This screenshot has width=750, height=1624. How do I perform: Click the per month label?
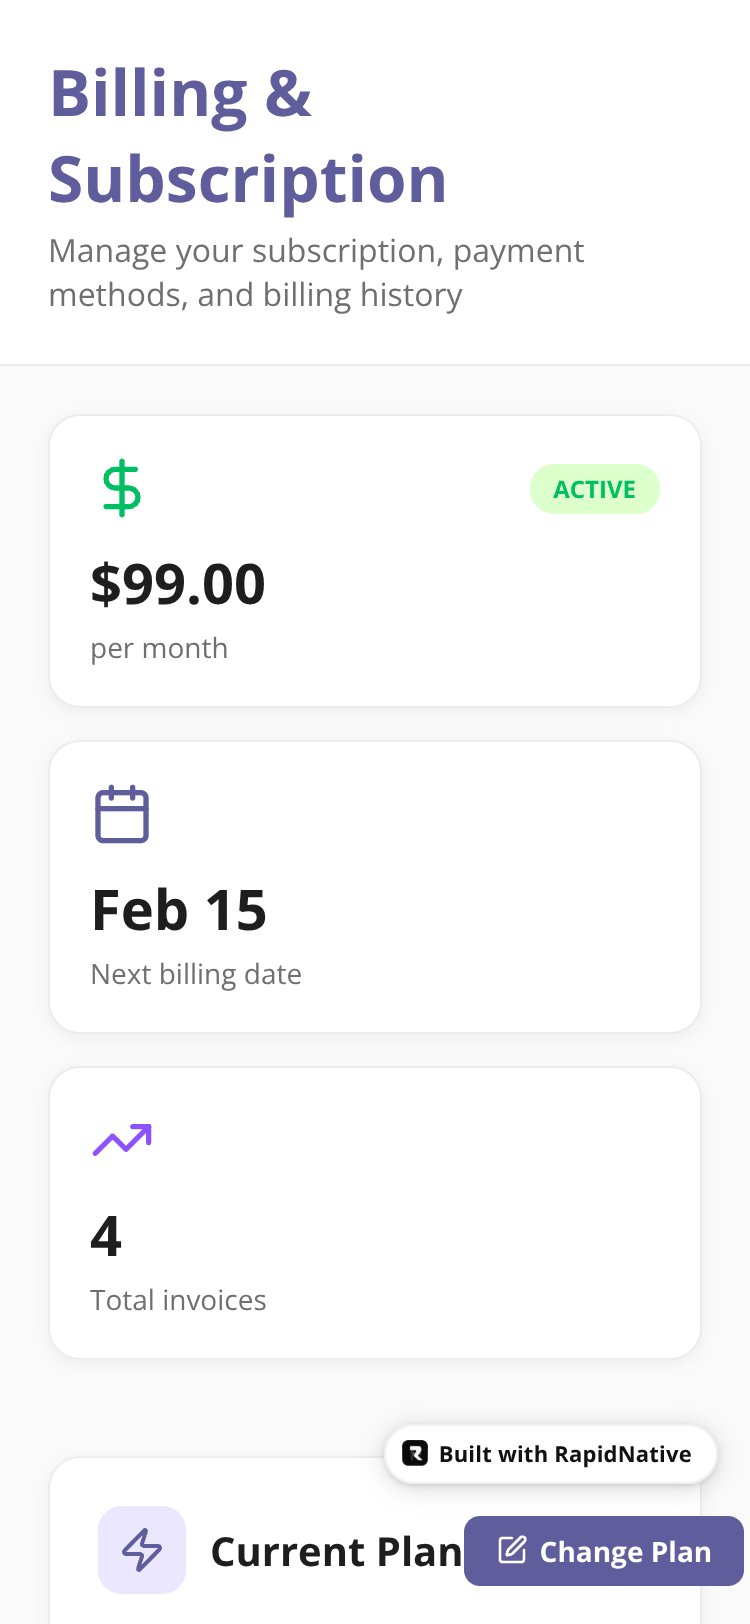159,649
